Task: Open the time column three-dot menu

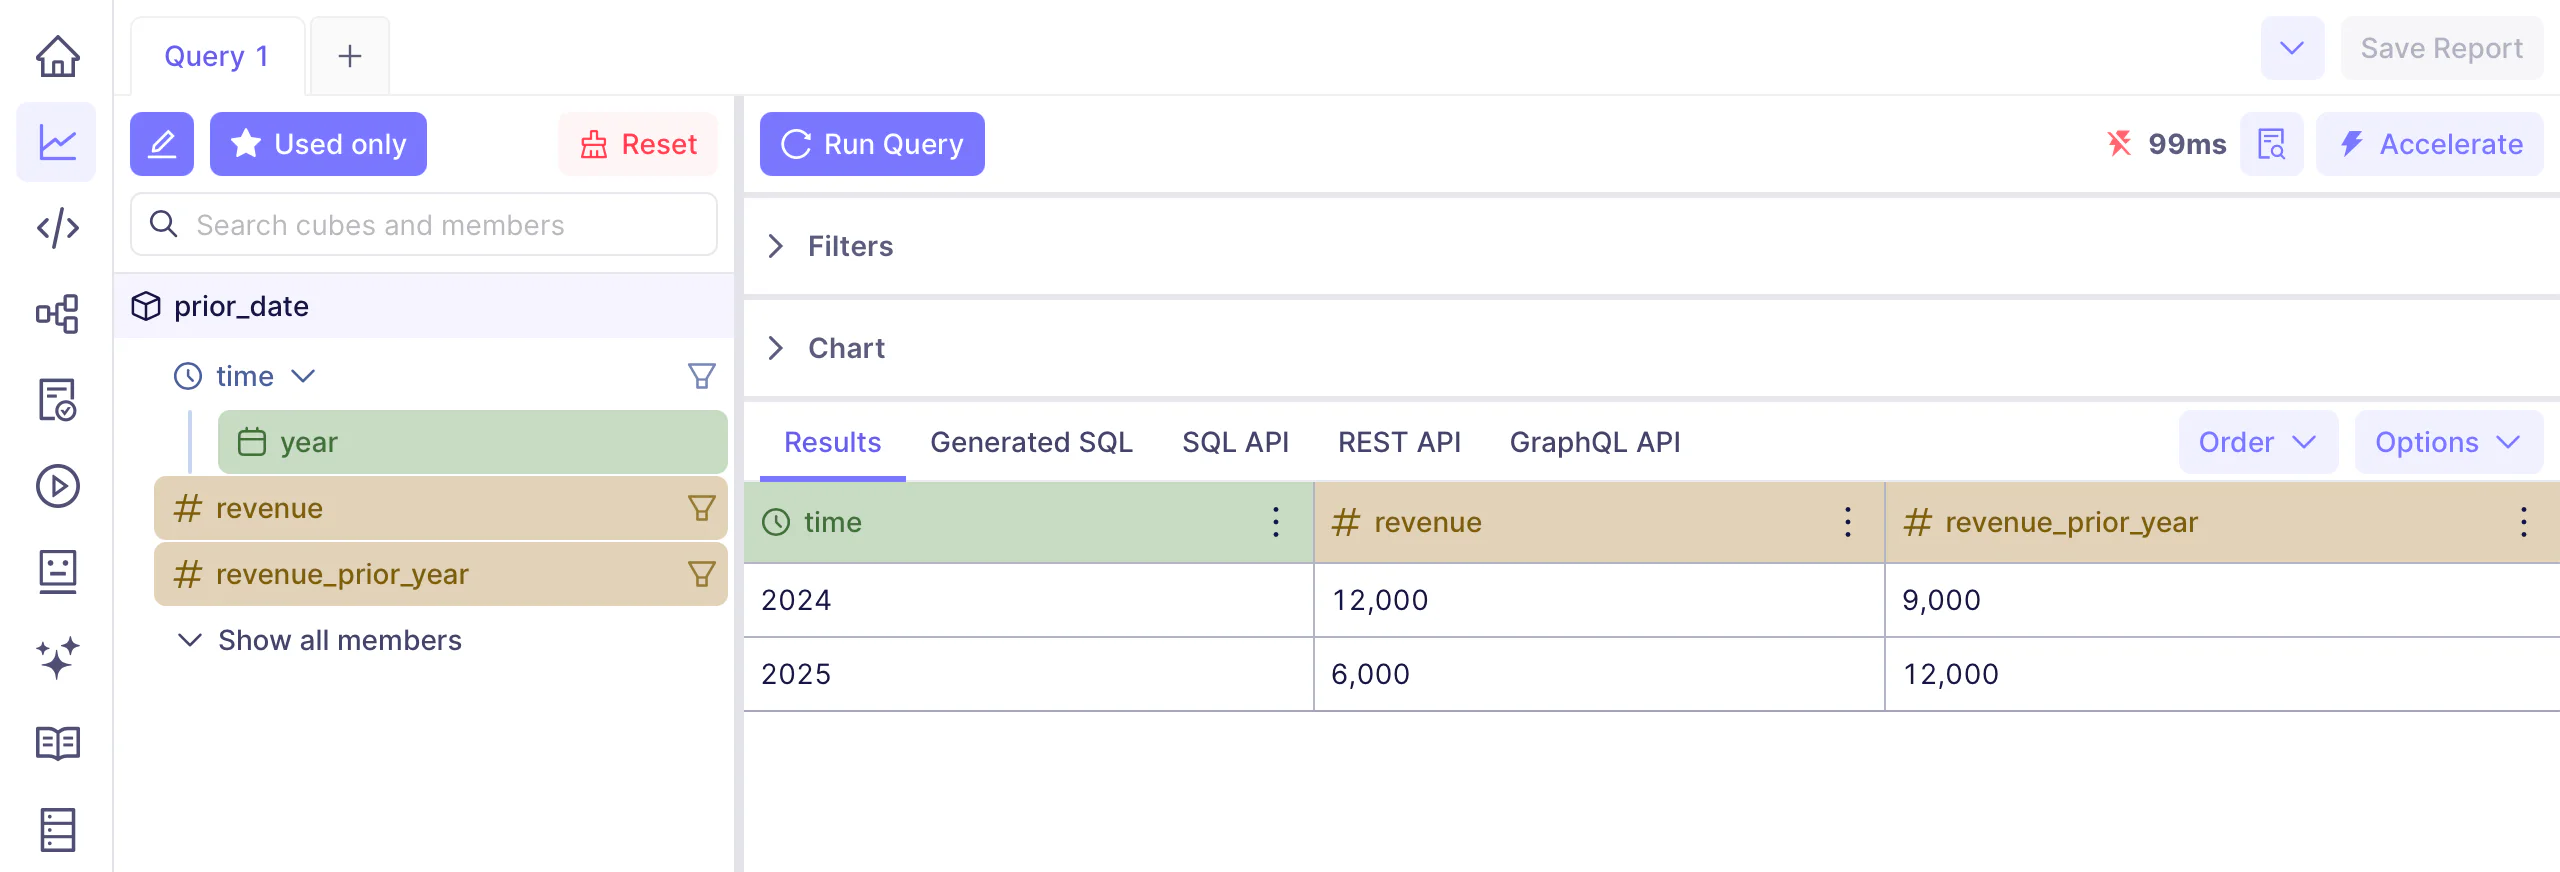Action: point(1276,522)
